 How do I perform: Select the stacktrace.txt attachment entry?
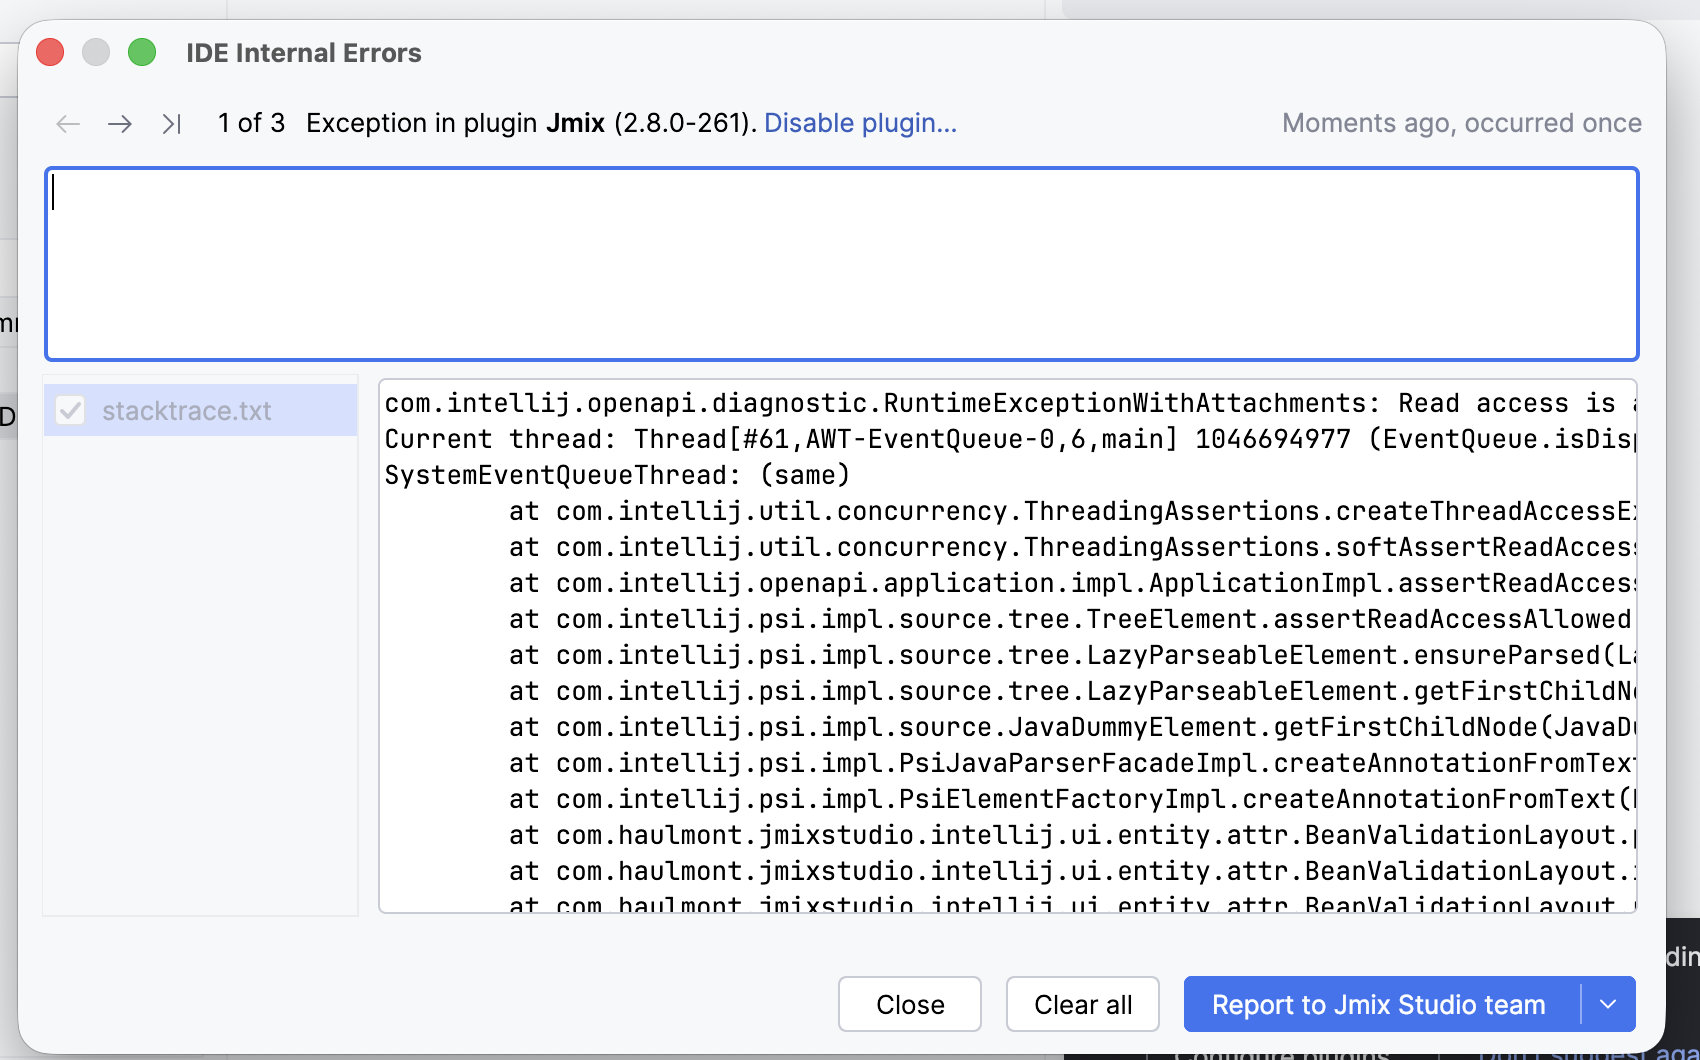coord(187,411)
